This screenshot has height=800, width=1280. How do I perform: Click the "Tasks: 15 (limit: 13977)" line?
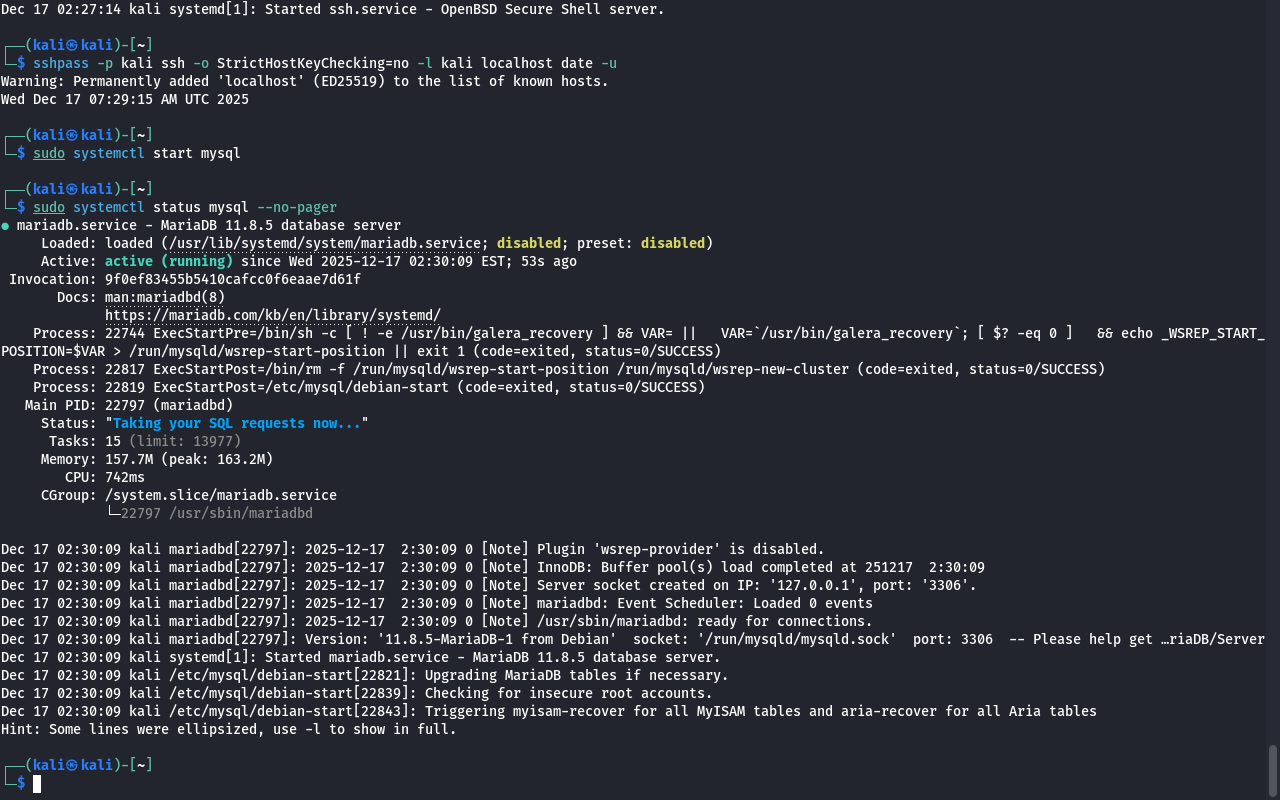[x=144, y=441]
